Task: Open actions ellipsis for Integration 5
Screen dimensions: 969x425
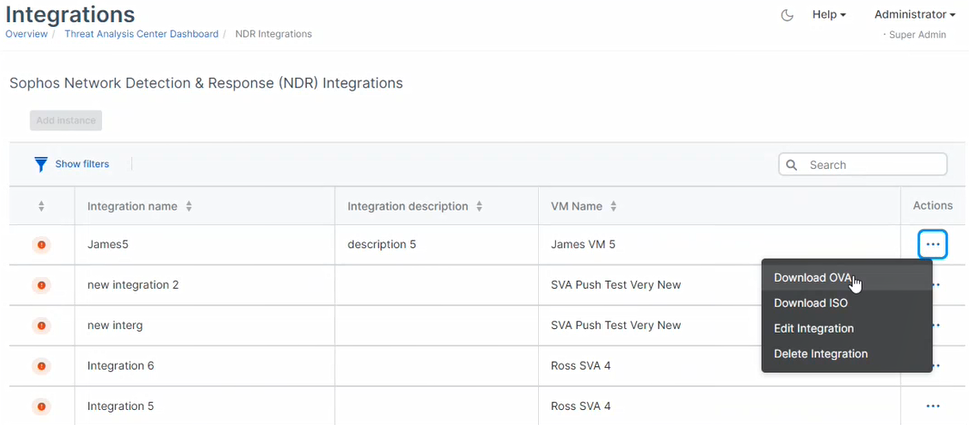Action: (932, 406)
